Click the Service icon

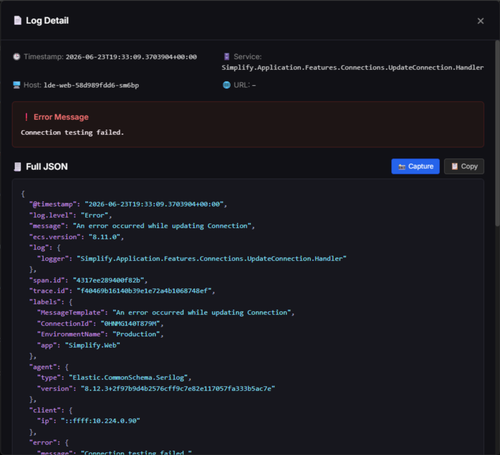227,56
